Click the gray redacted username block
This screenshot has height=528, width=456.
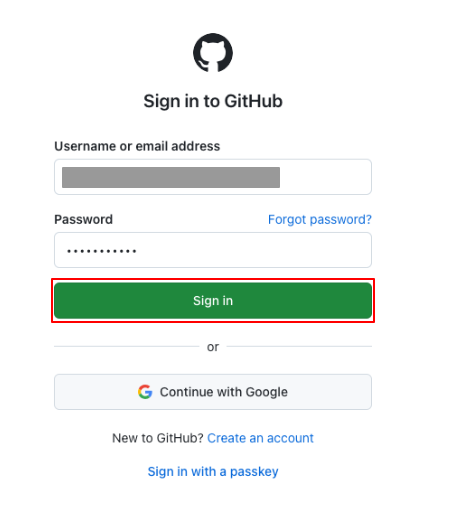tap(171, 177)
